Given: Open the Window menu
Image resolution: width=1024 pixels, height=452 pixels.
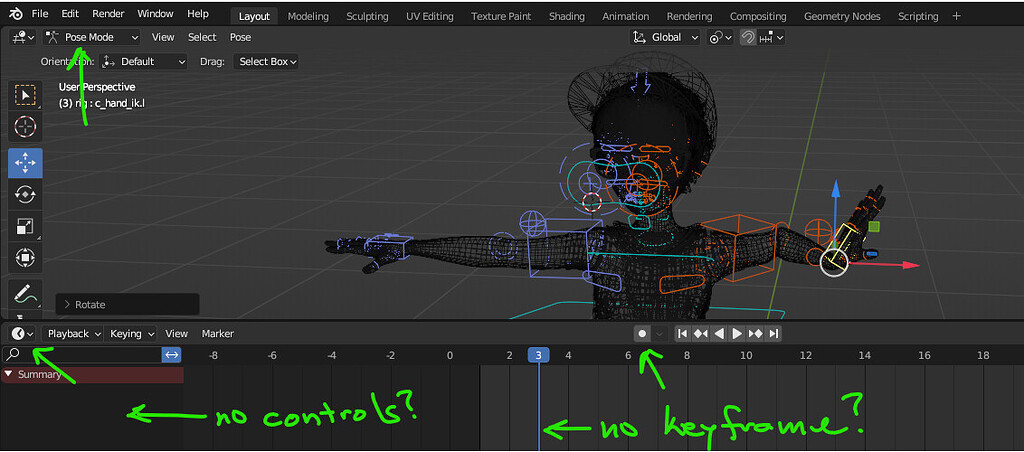Looking at the screenshot, I should click(x=155, y=14).
